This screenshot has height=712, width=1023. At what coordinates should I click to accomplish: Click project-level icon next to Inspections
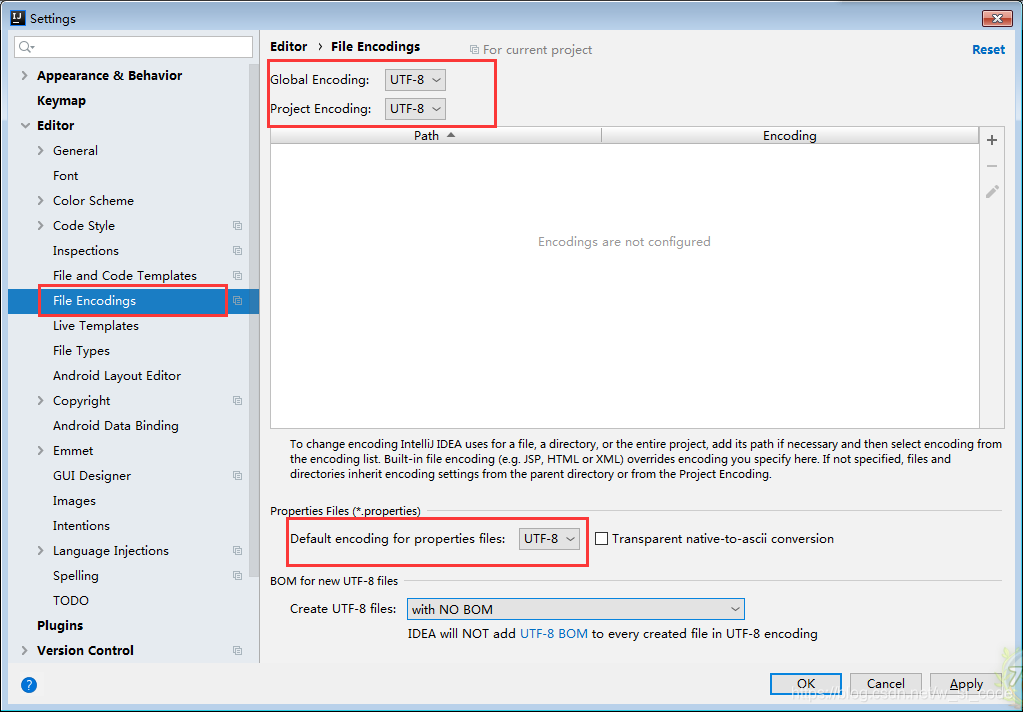[x=237, y=251]
